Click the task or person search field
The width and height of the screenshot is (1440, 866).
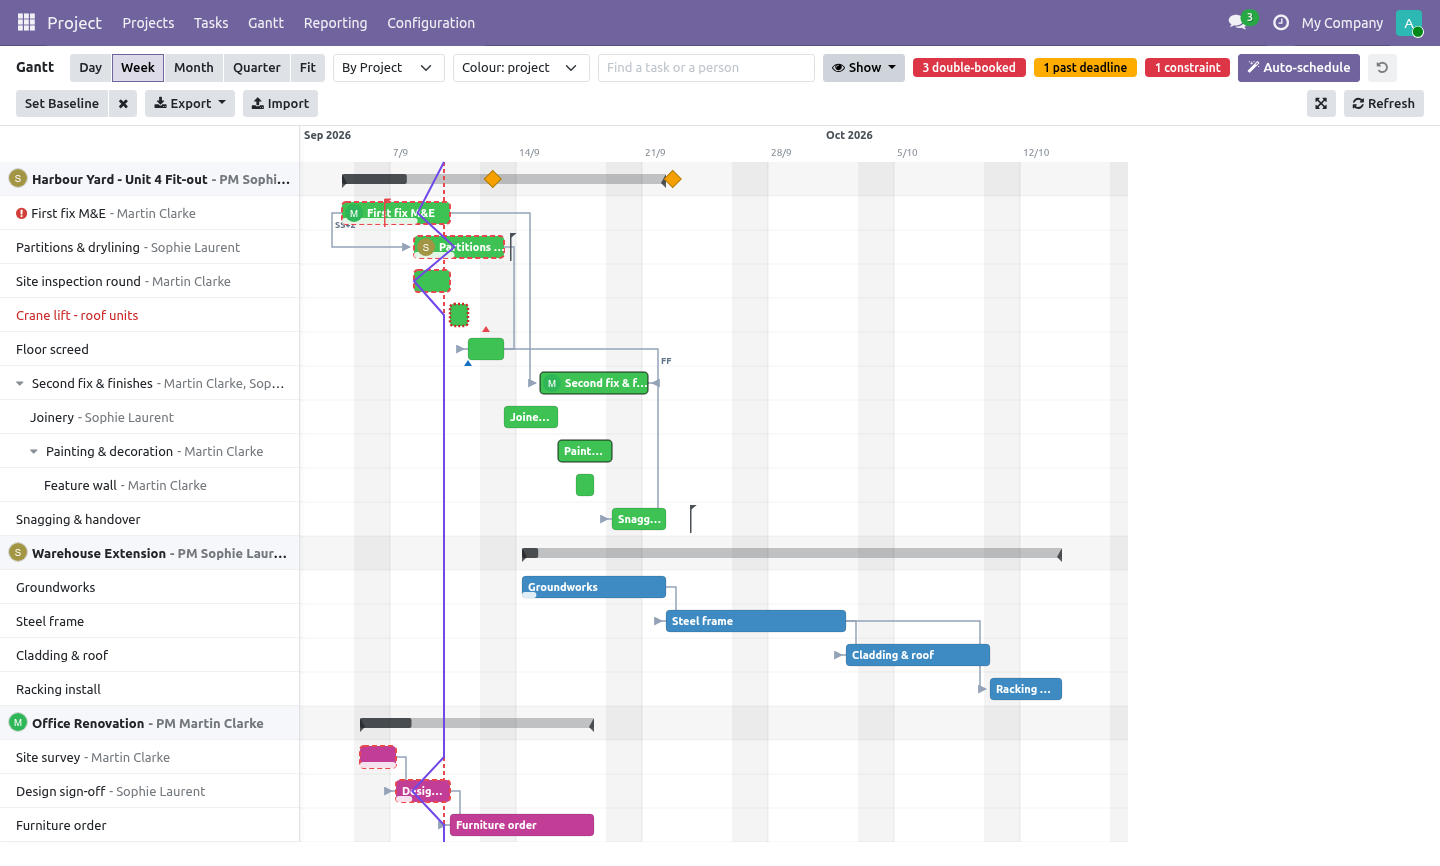(706, 67)
